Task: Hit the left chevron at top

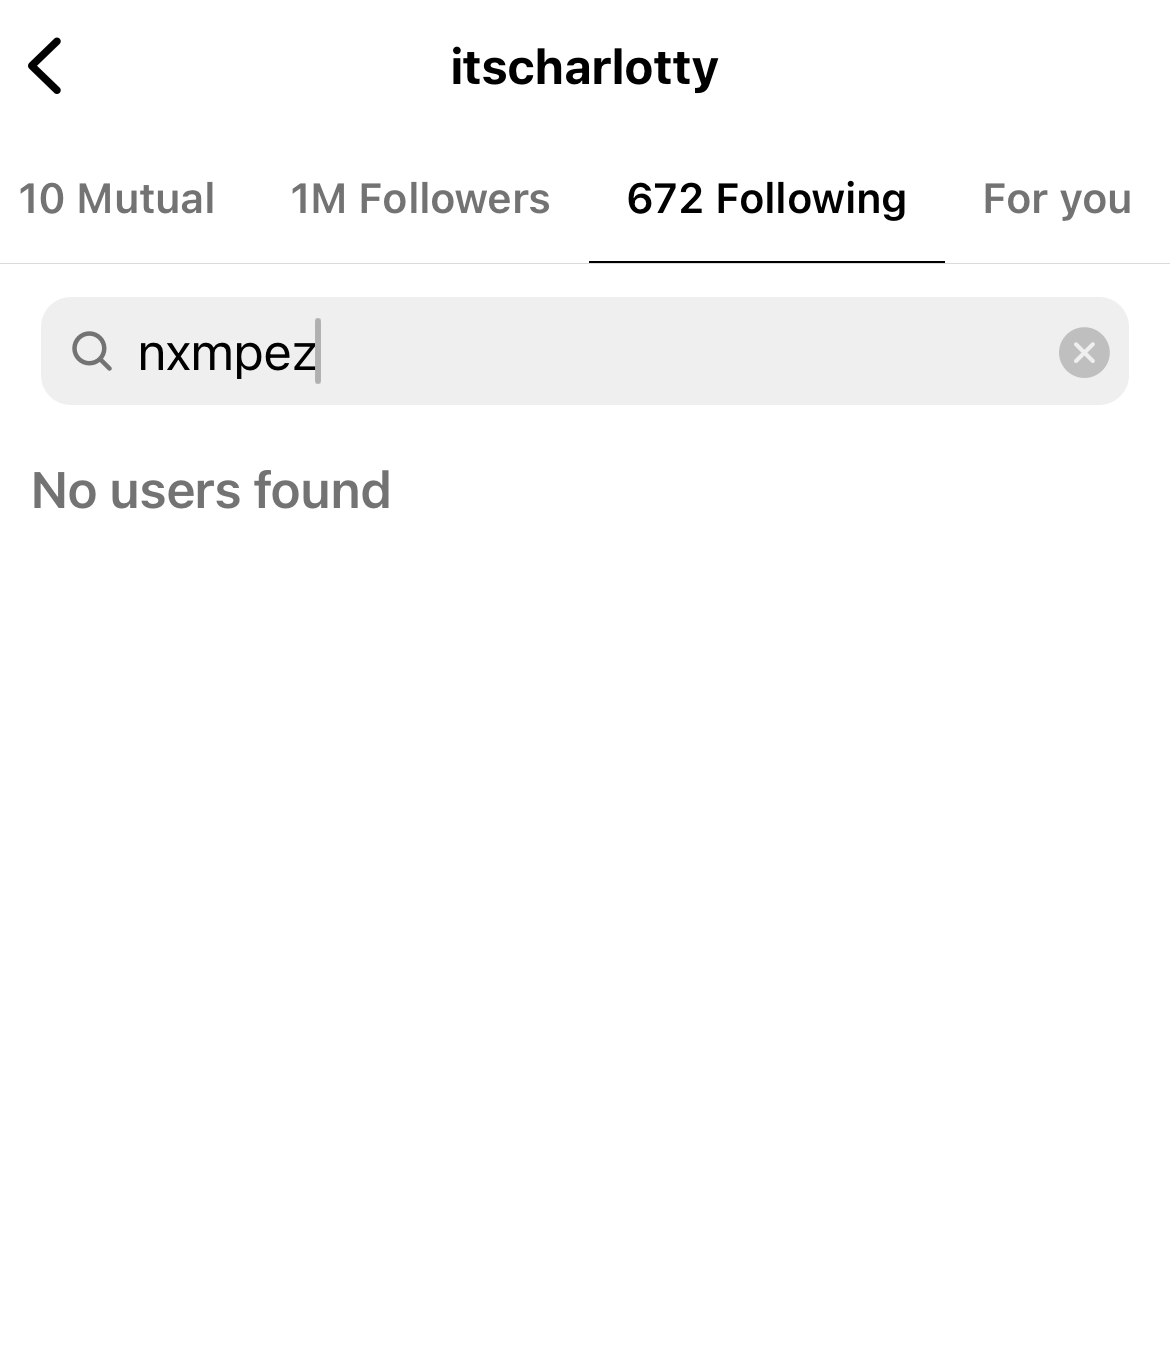Action: tap(45, 66)
